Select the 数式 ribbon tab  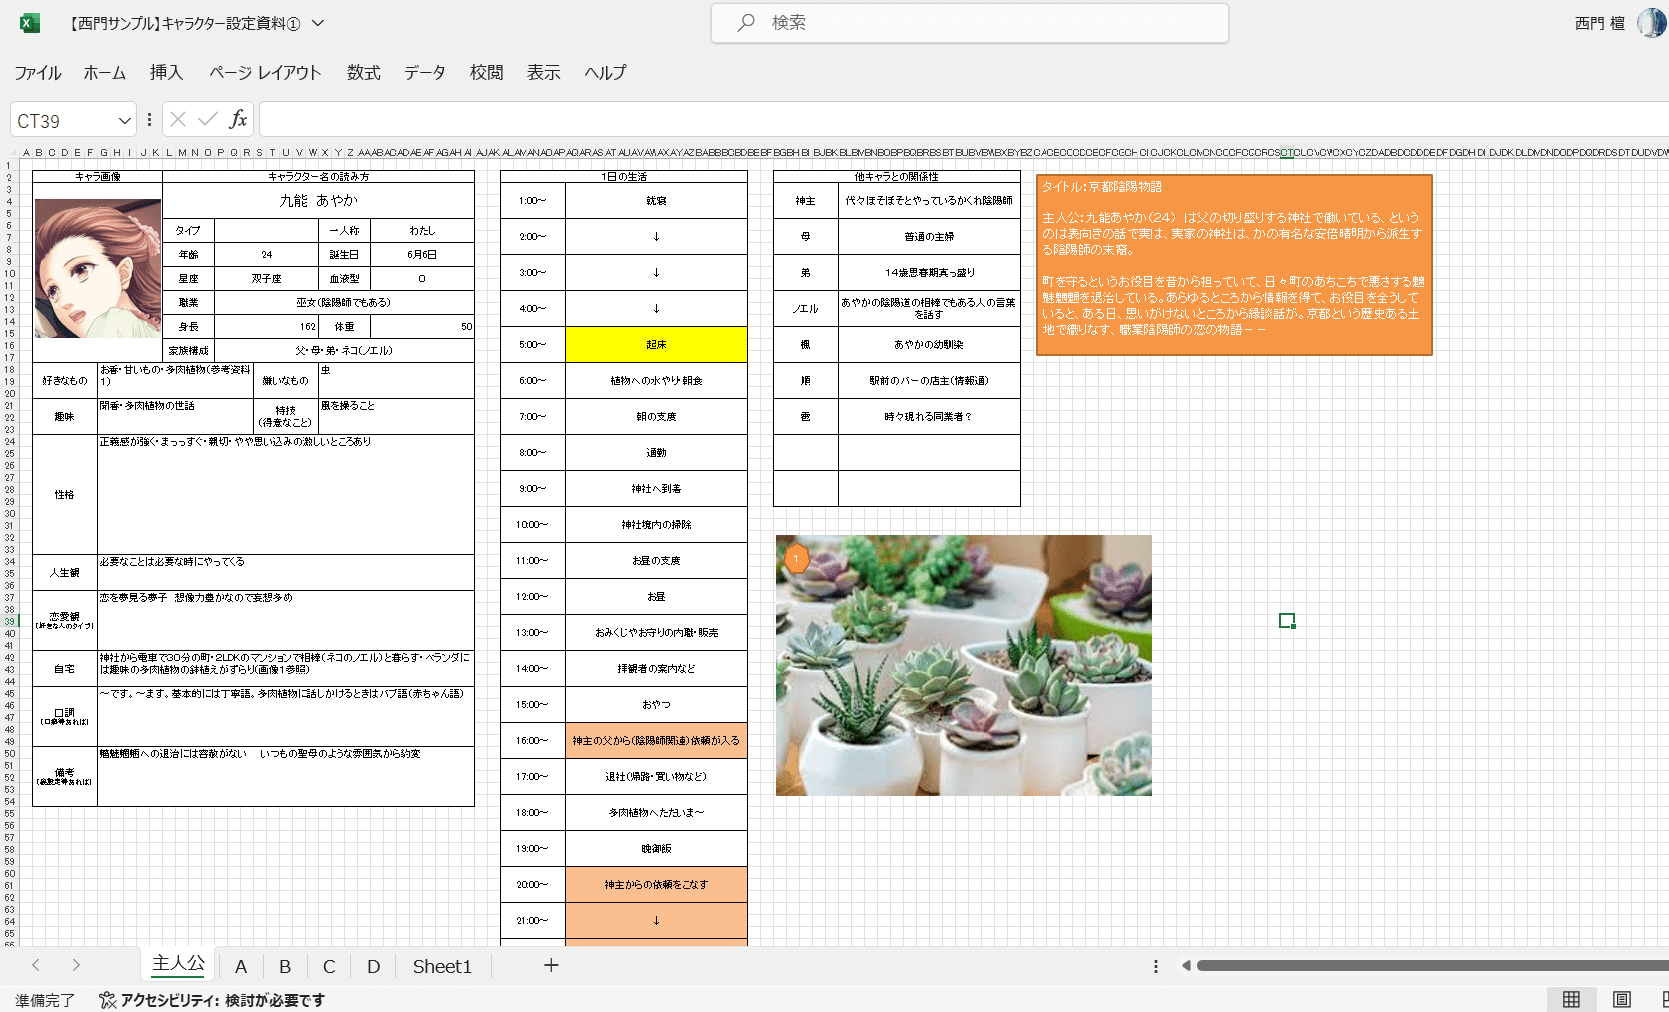[364, 73]
